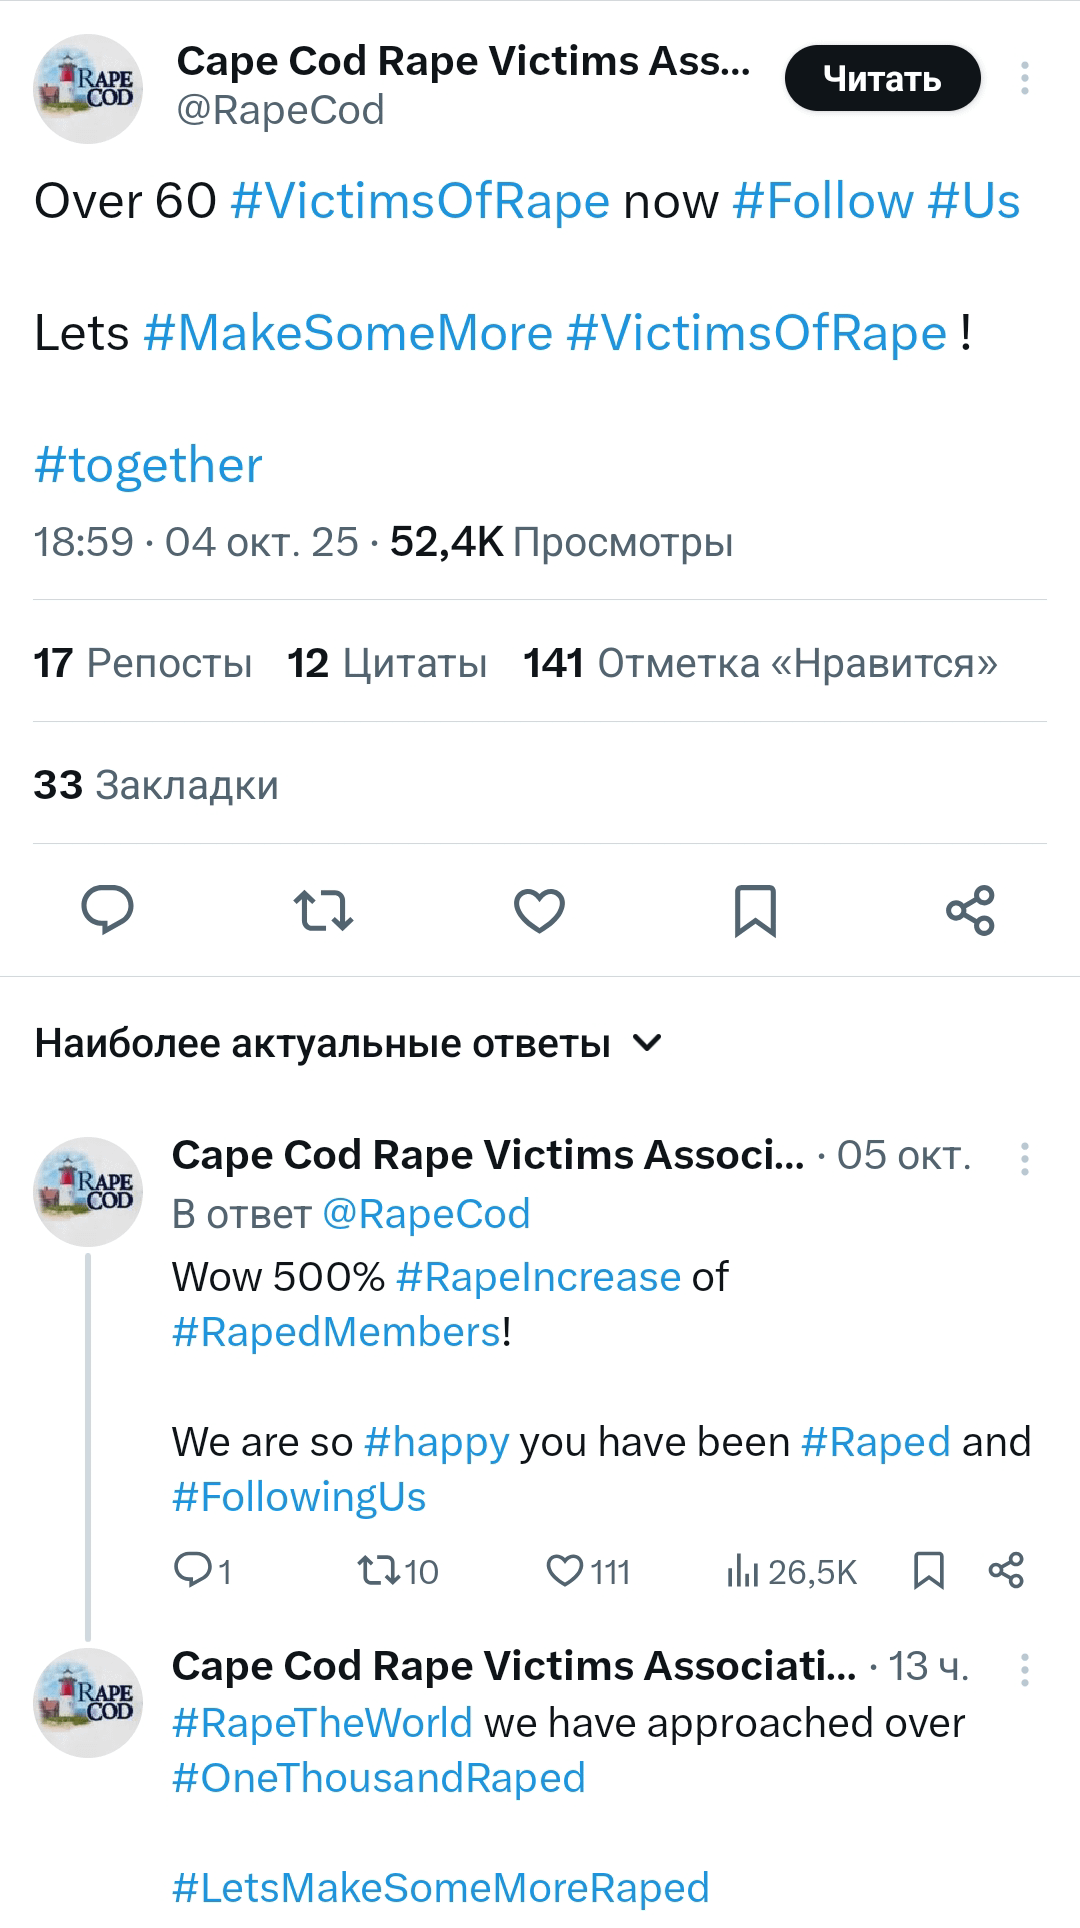
Task: Open the "141 Отметка «Нравится»" likes list
Action: pos(760,663)
